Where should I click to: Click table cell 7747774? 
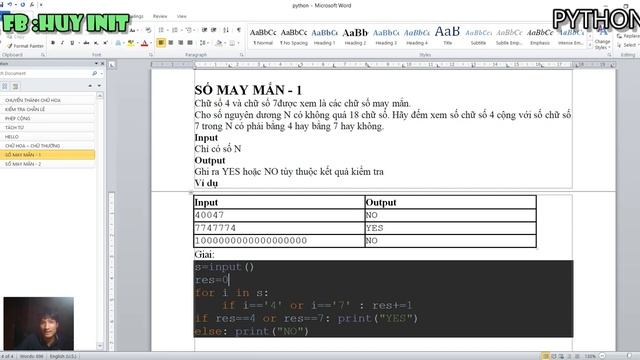(279, 228)
